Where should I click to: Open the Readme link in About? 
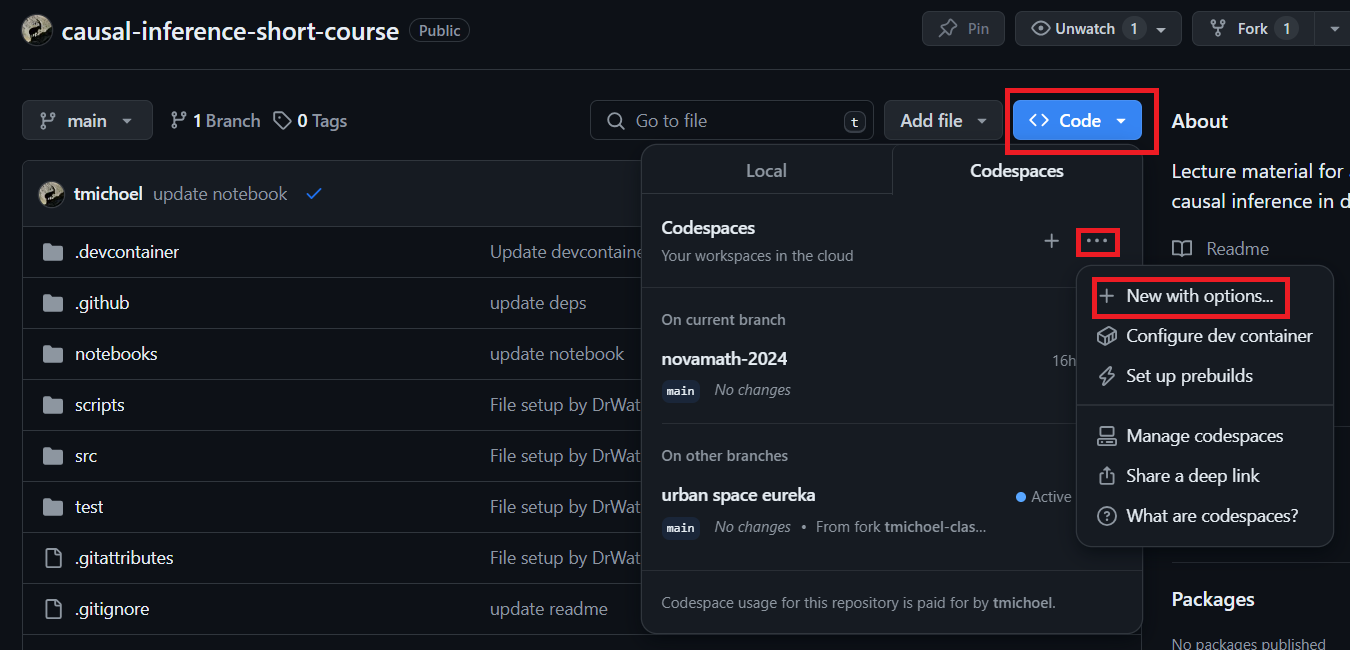pos(1220,249)
